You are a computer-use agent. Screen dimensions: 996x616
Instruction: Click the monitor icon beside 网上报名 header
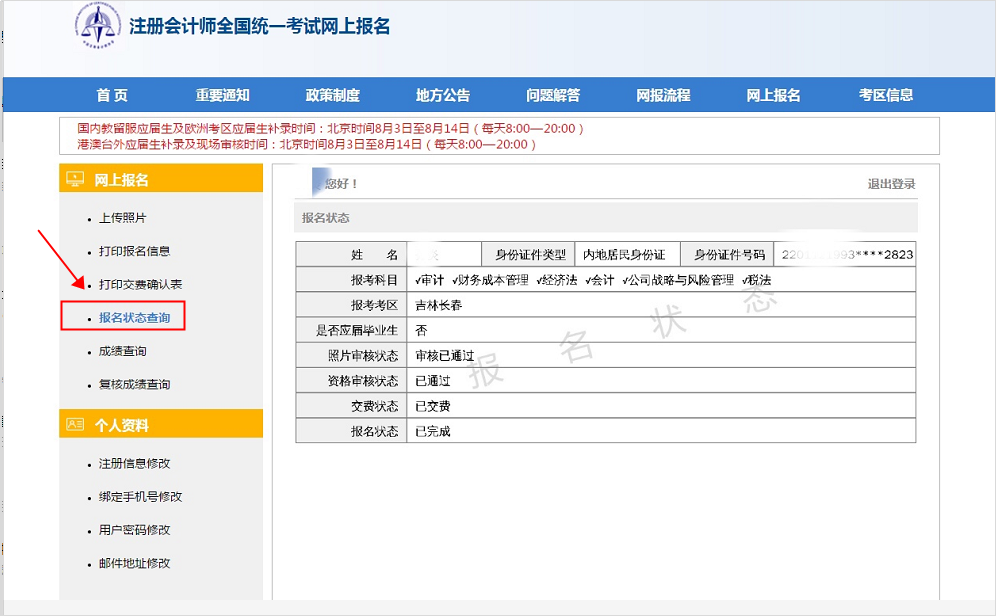pos(74,180)
